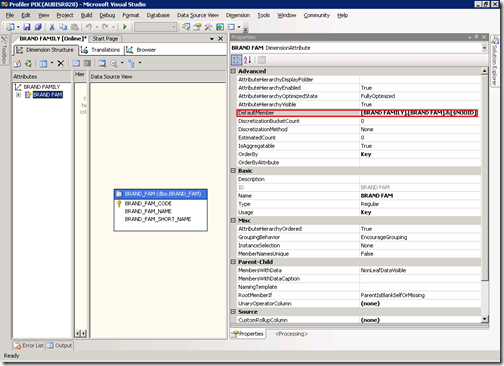Click the Property Pages icon in Properties
The image size is (504, 366).
(x=262, y=60)
